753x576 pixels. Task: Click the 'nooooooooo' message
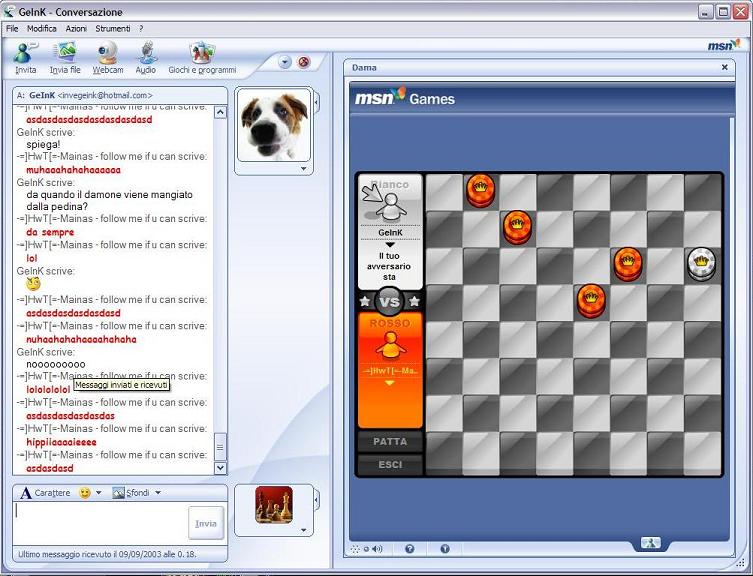pos(56,364)
